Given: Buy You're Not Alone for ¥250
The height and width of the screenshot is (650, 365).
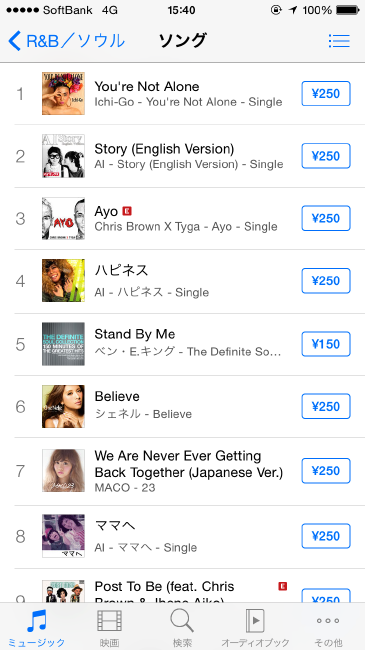Looking at the screenshot, I should [x=326, y=94].
